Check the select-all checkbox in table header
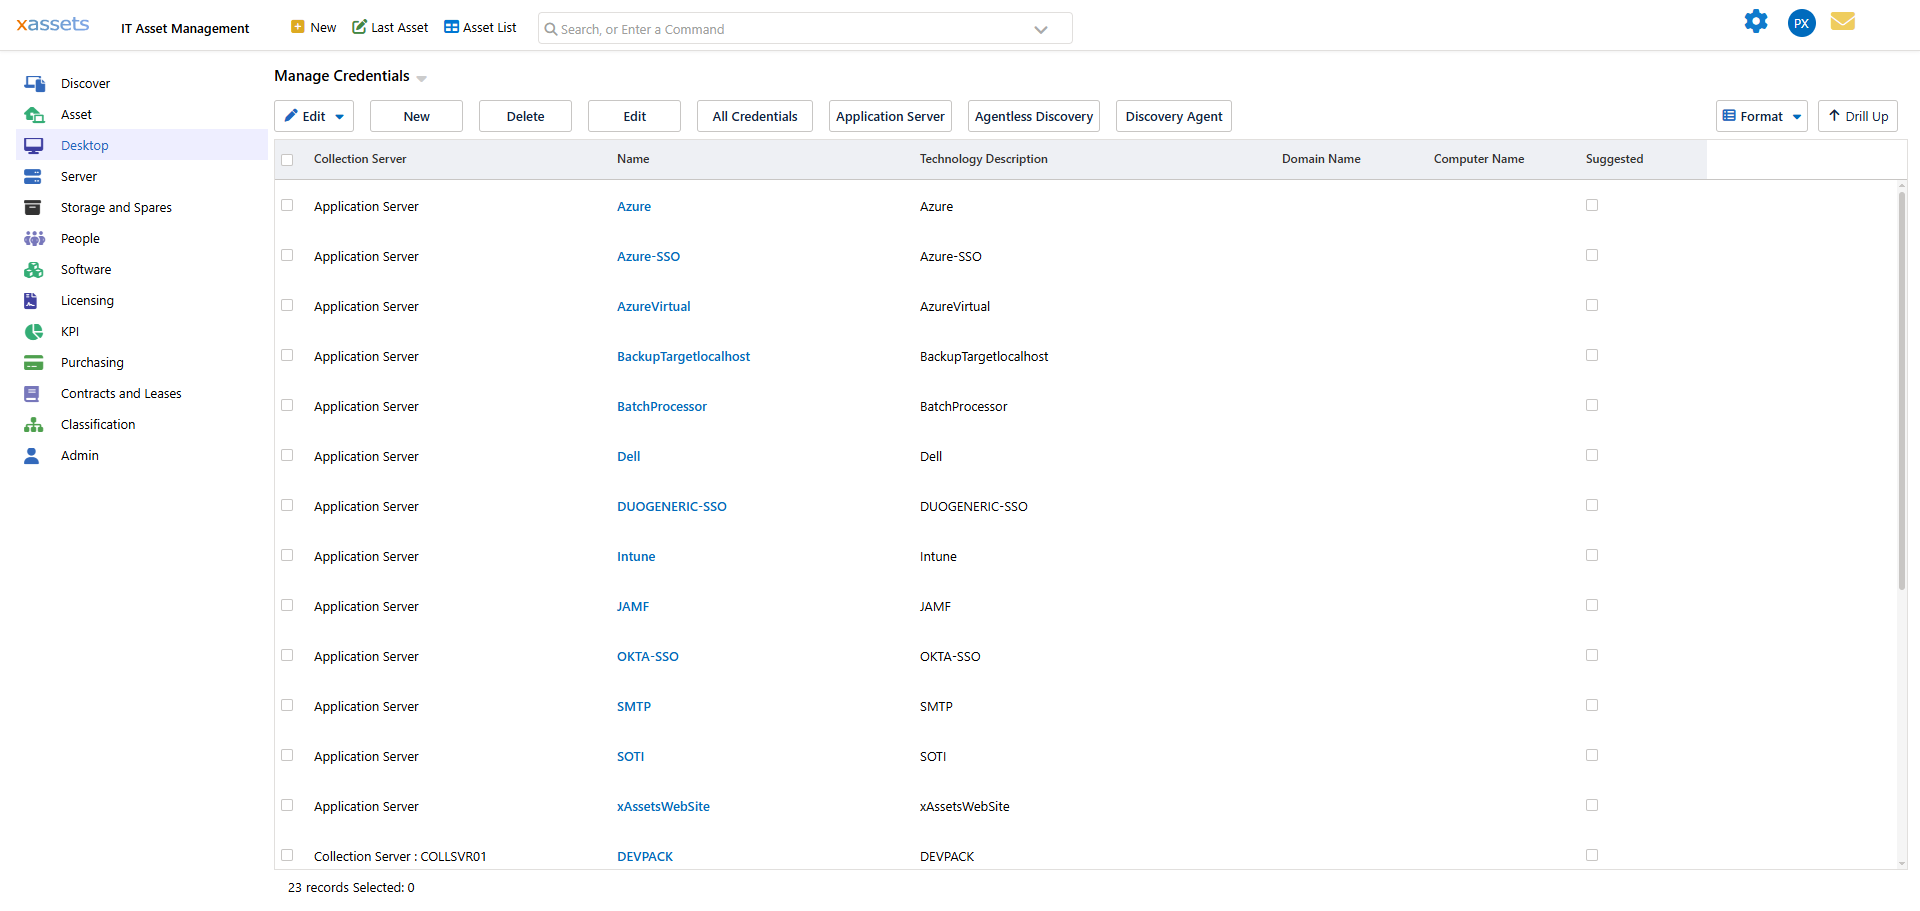 pyautogui.click(x=287, y=159)
